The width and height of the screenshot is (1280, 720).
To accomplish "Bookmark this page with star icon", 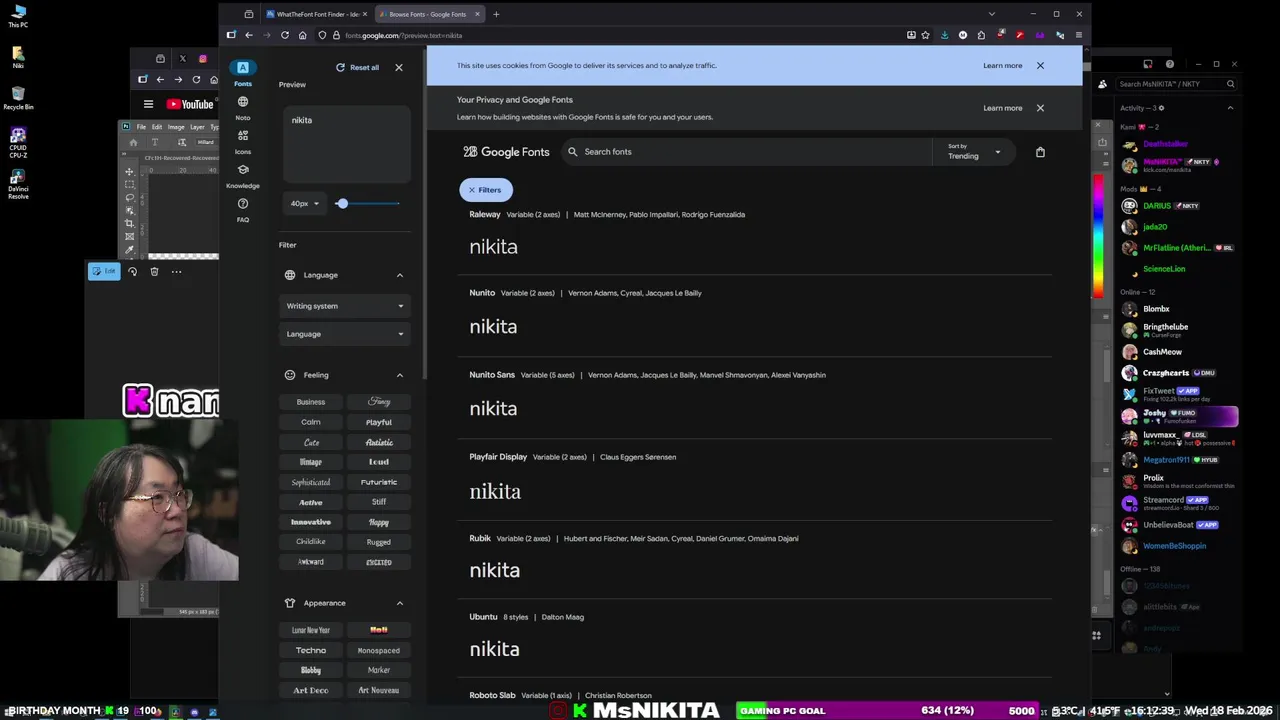I will tap(927, 35).
